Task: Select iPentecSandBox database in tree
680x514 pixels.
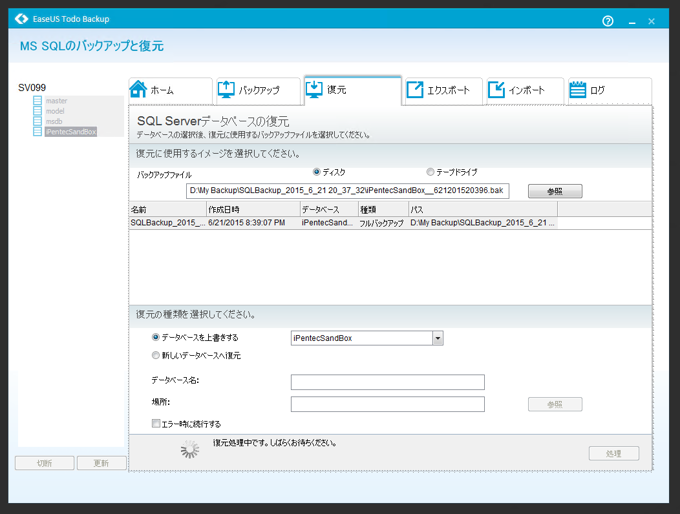Action: click(x=71, y=131)
